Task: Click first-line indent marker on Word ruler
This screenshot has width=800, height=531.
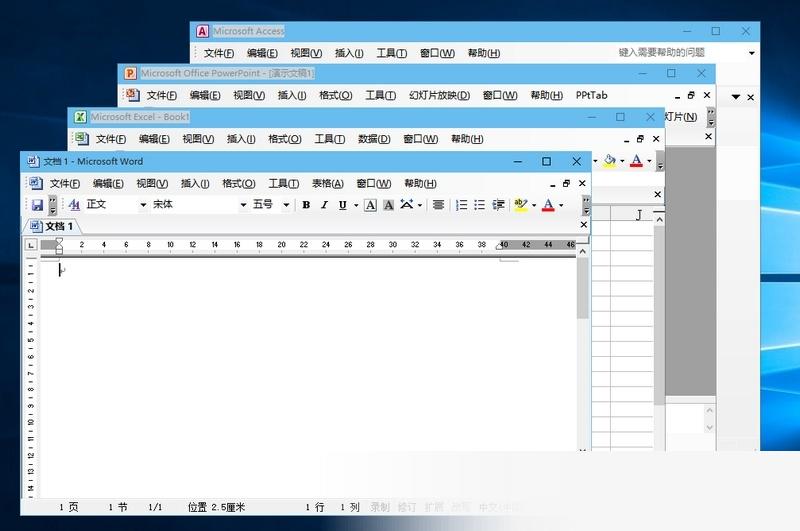Action: click(59, 240)
